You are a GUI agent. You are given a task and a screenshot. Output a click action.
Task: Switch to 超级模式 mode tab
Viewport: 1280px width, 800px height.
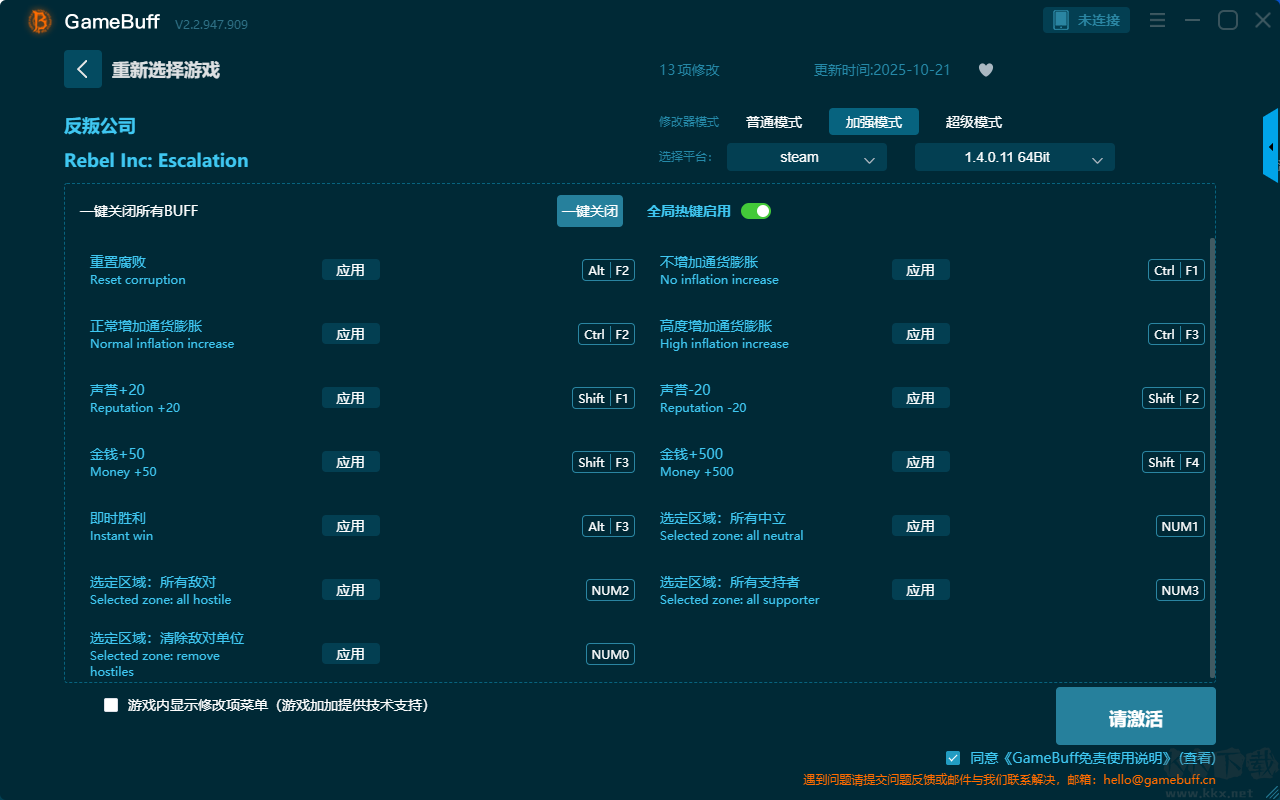(x=973, y=122)
